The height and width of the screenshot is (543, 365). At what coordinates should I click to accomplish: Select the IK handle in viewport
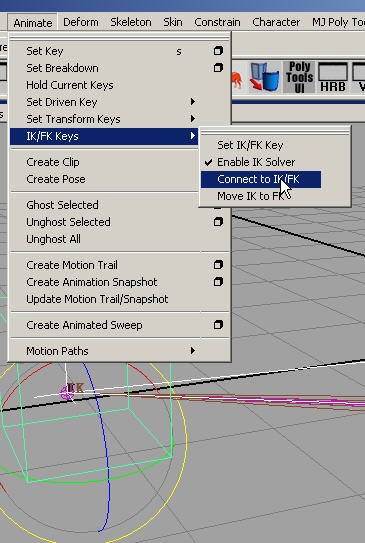tap(72, 391)
